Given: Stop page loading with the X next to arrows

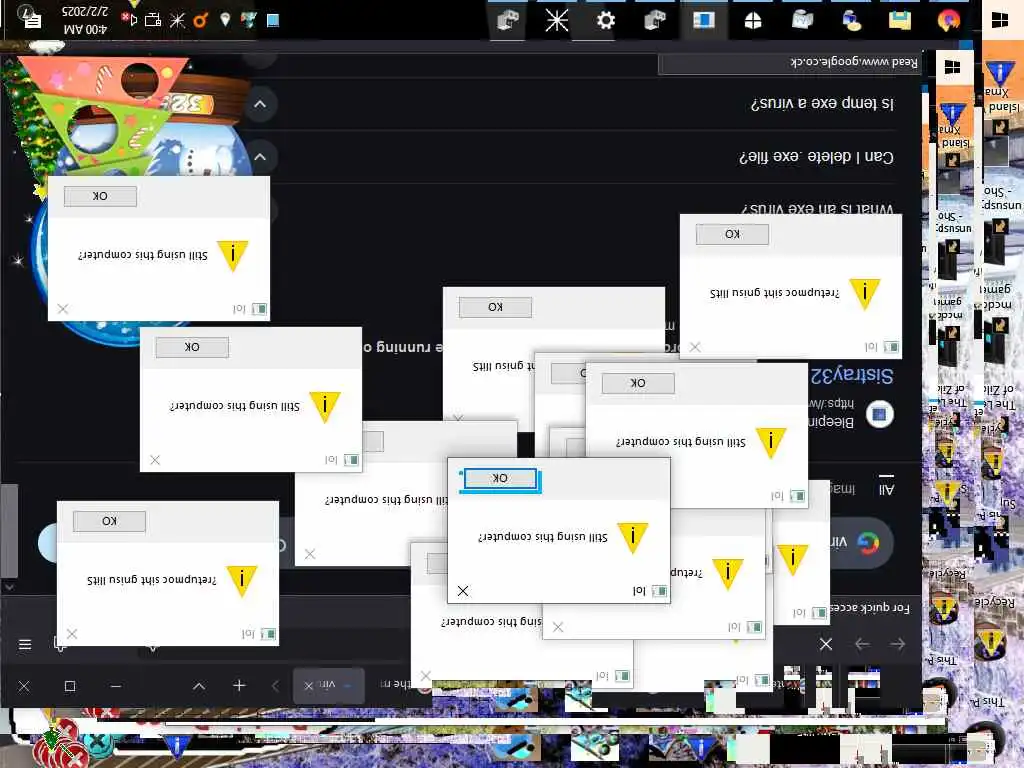Looking at the screenshot, I should tap(825, 645).
